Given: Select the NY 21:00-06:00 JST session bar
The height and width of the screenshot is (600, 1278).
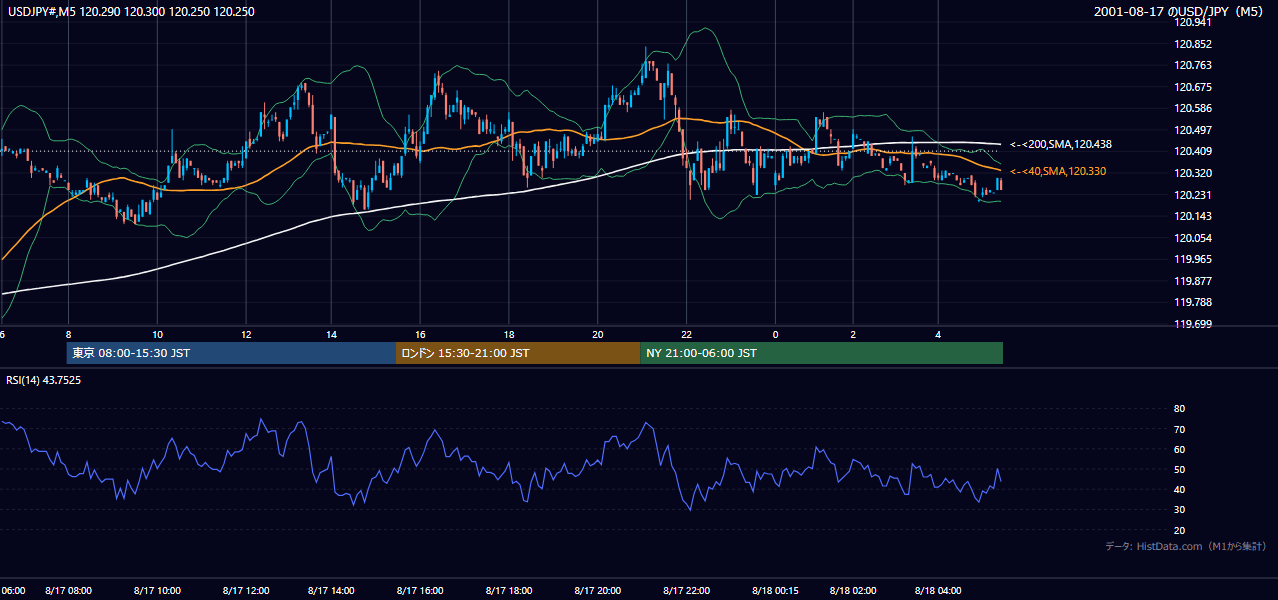Looking at the screenshot, I should coord(821,353).
